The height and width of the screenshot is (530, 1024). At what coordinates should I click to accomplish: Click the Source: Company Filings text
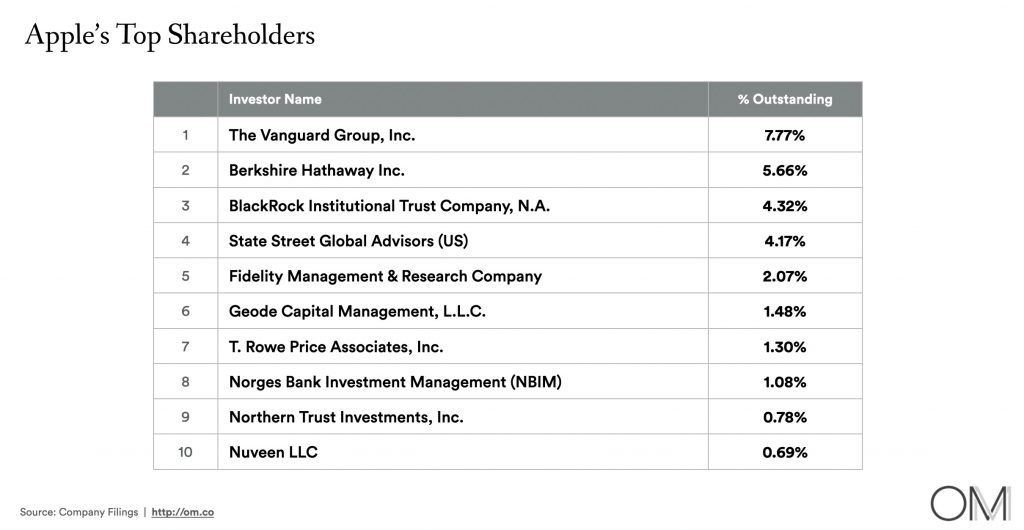pos(80,512)
